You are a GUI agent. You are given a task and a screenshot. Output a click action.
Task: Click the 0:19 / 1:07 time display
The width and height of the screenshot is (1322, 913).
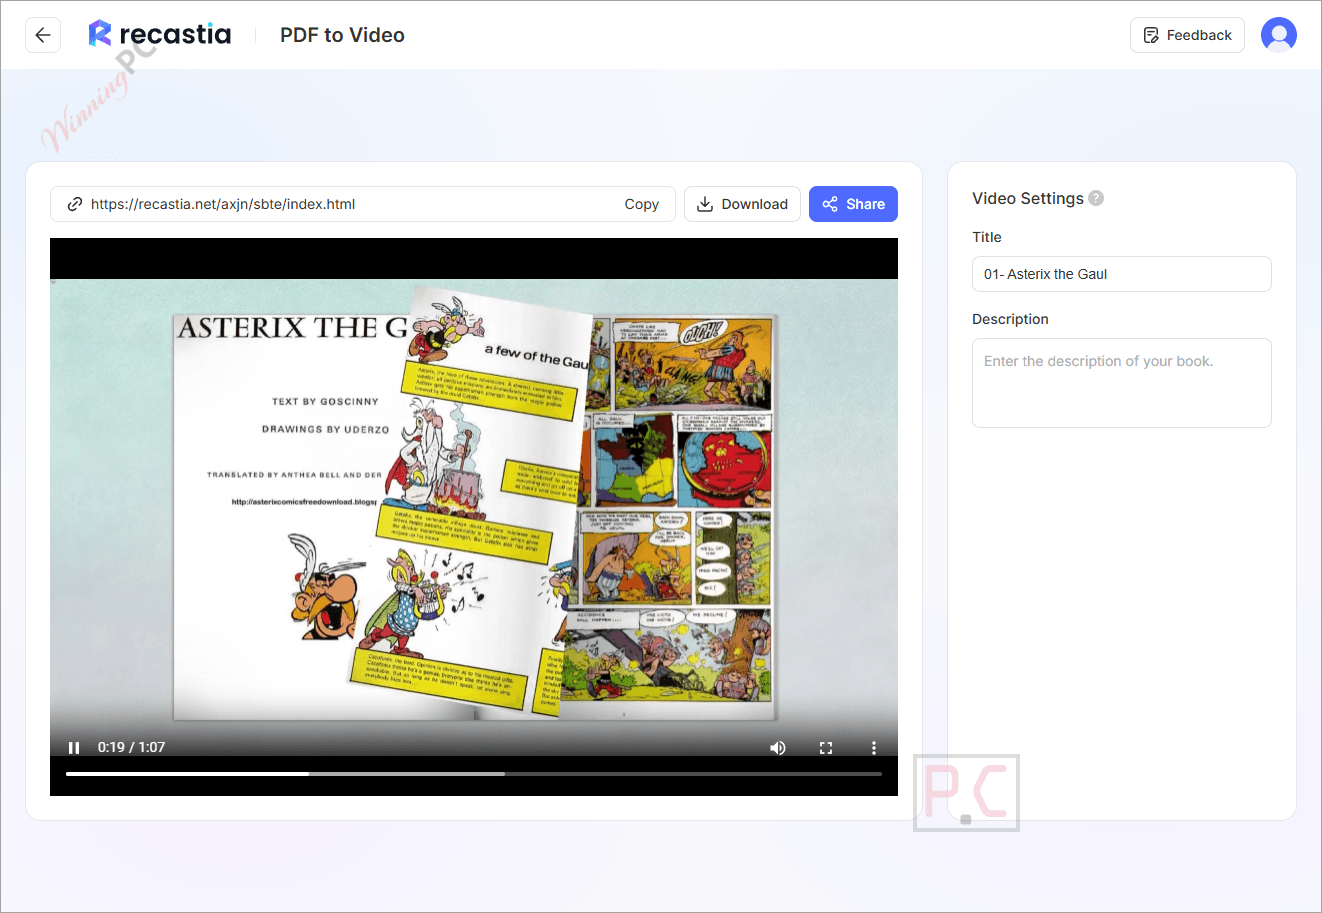[131, 748]
